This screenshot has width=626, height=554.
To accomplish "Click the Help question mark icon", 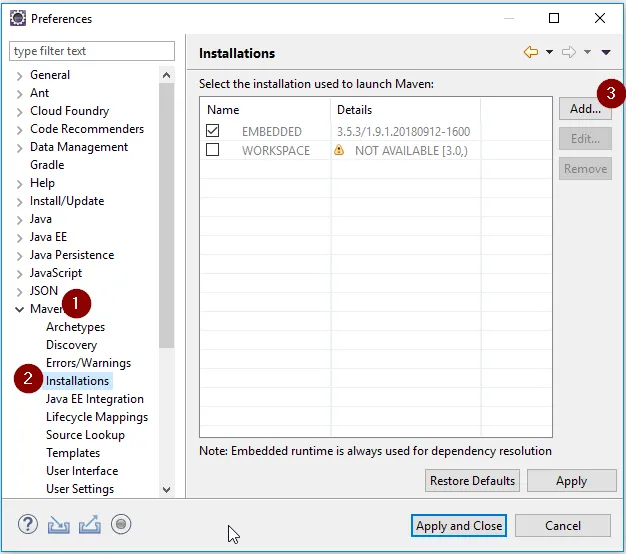I will (x=28, y=525).
